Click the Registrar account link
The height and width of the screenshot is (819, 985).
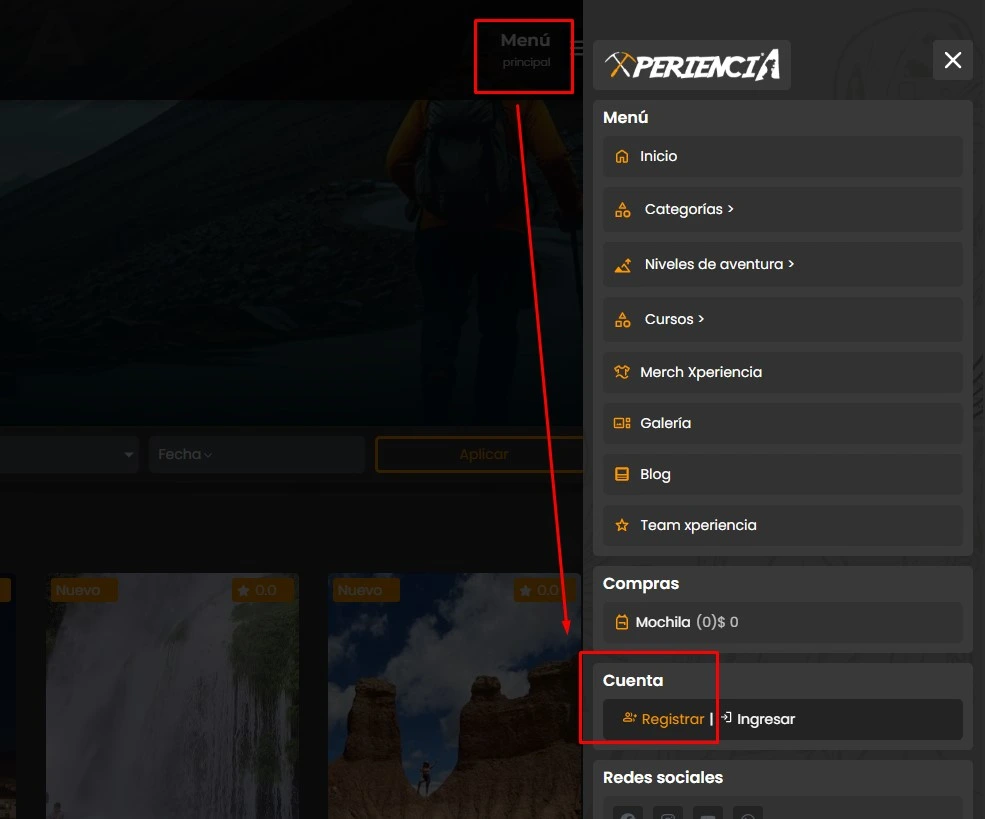tap(672, 719)
